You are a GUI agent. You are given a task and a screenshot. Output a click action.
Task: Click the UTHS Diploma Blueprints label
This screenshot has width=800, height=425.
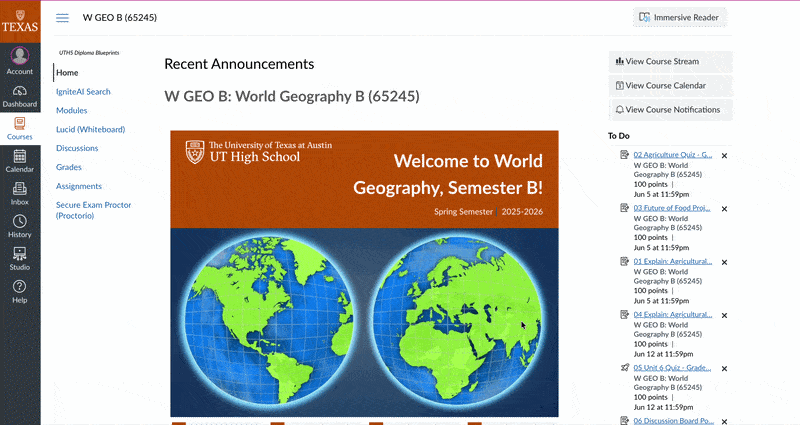[89, 53]
